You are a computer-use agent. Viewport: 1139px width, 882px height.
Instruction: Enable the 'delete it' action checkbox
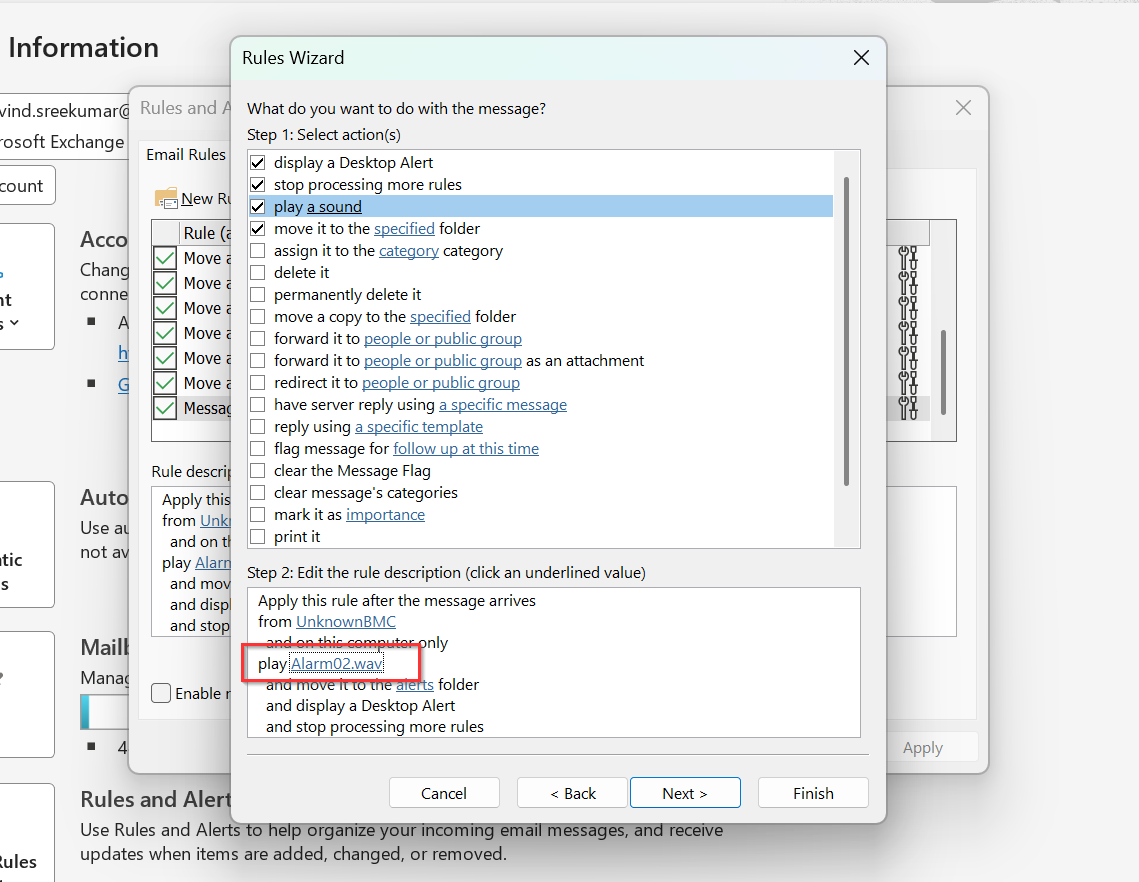click(x=258, y=272)
